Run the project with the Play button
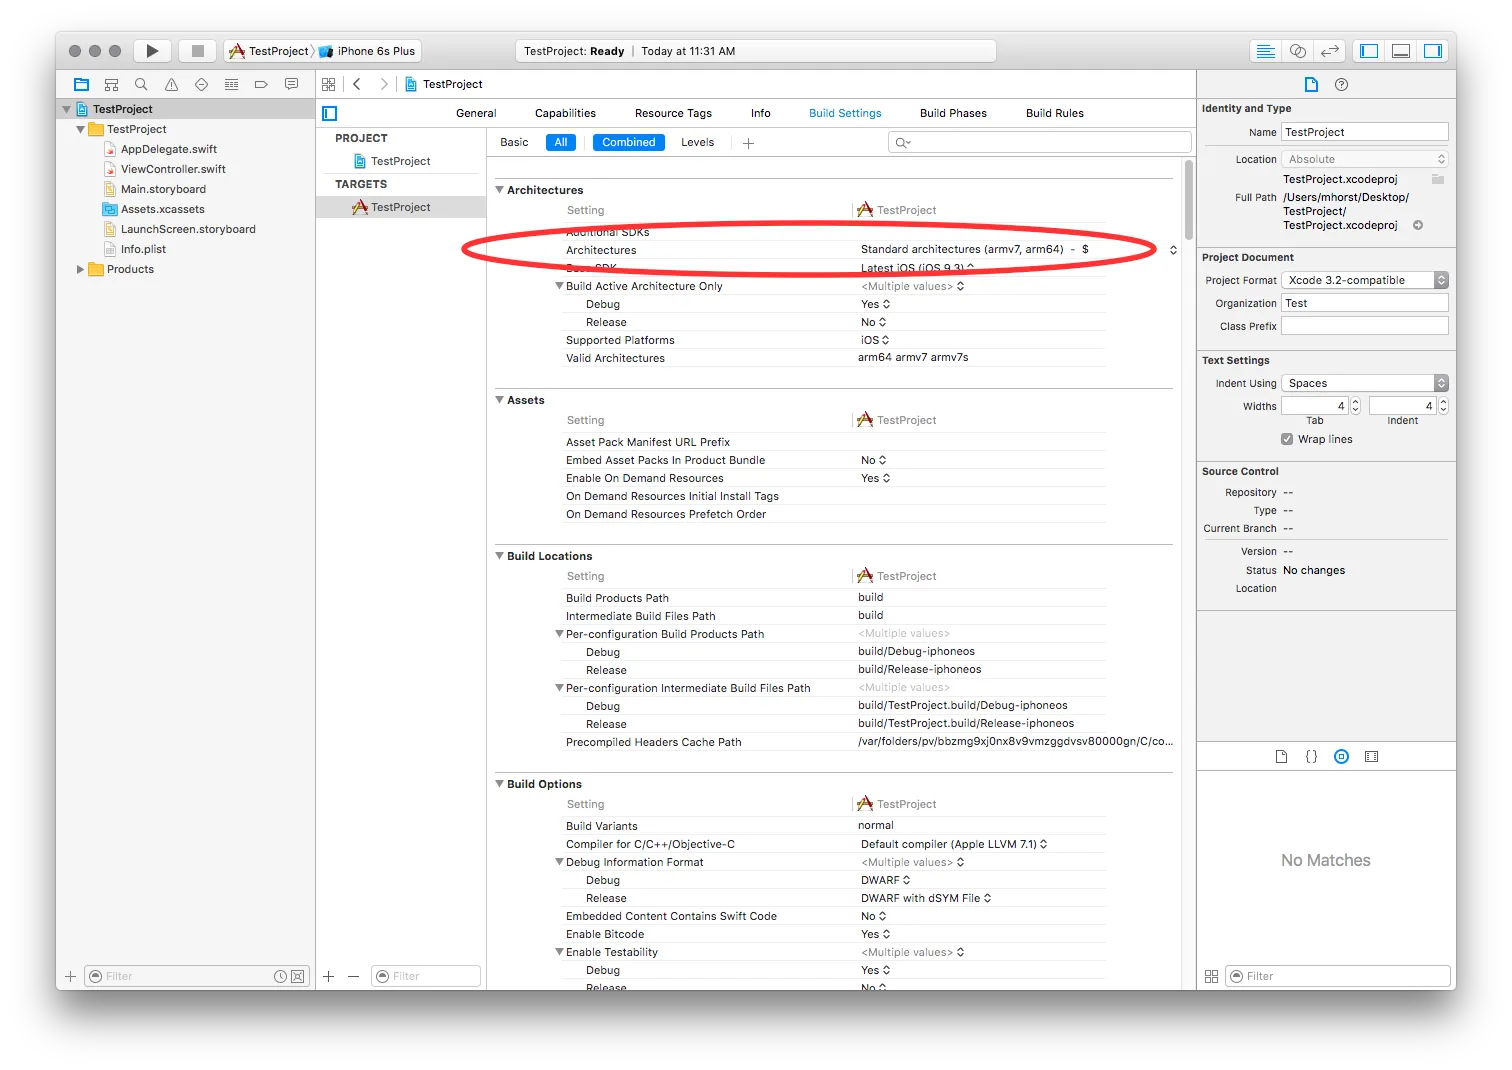This screenshot has width=1512, height=1070. tap(152, 51)
